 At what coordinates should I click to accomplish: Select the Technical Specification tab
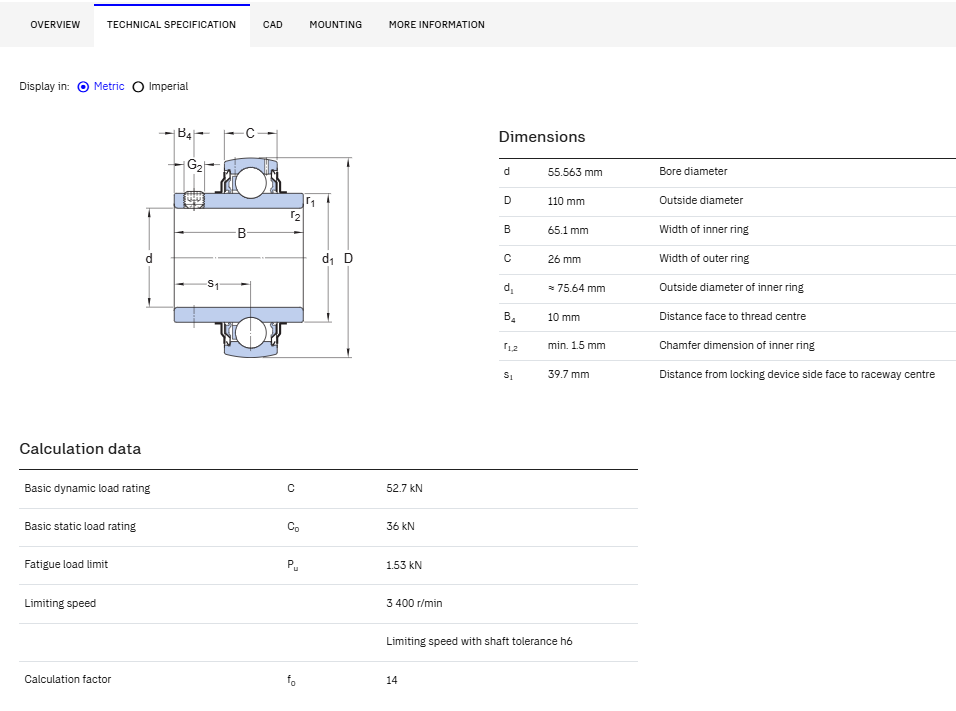click(x=171, y=25)
